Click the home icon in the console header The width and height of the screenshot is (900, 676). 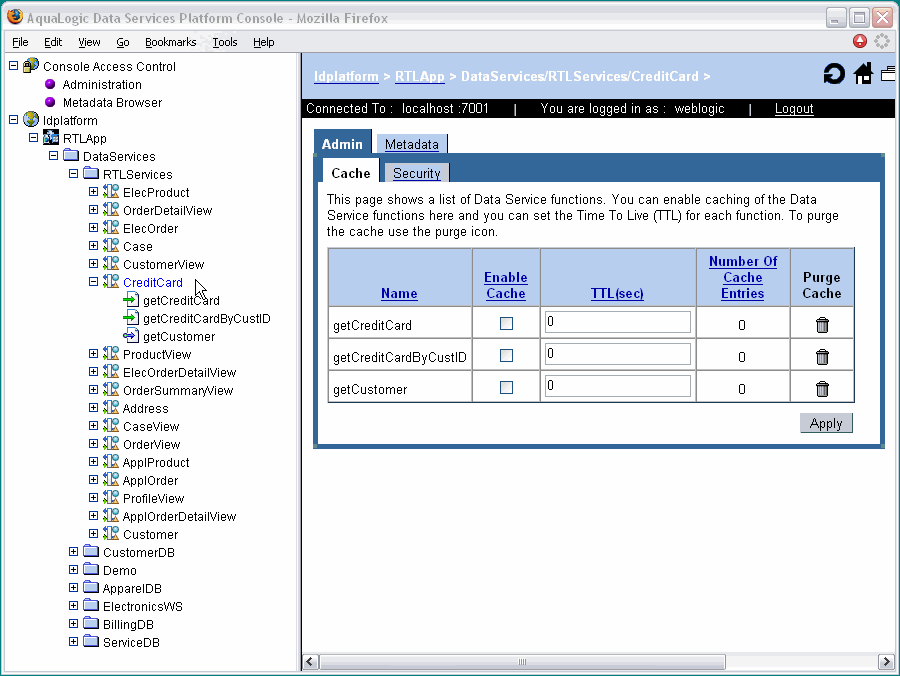863,73
